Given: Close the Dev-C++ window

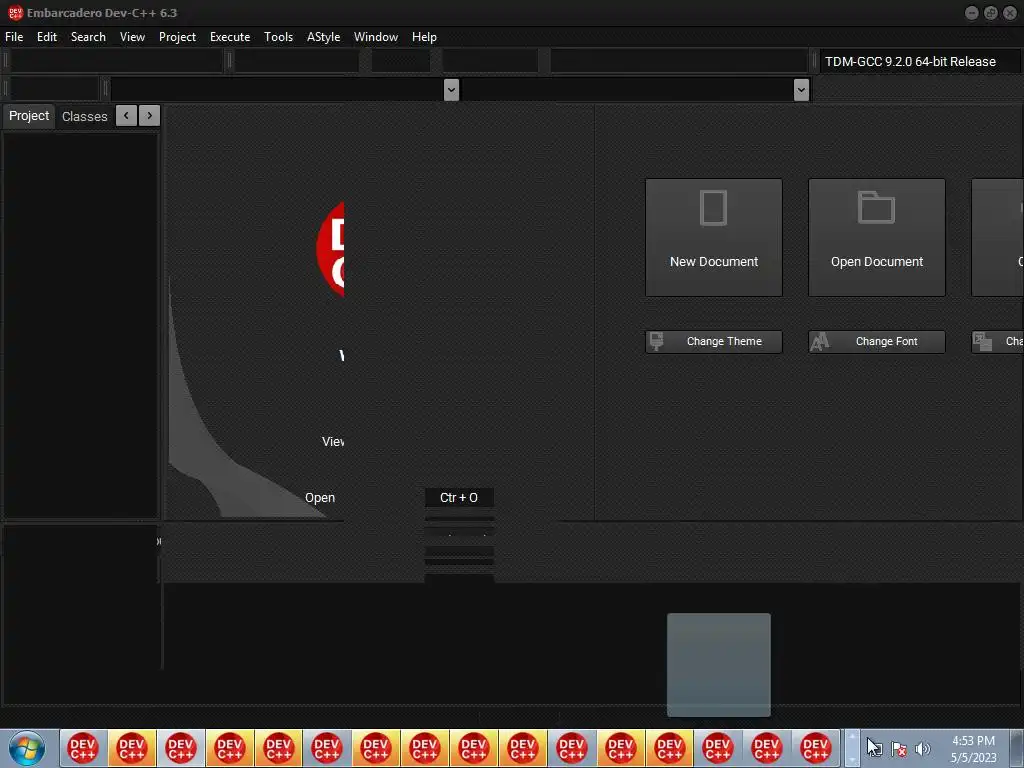Looking at the screenshot, I should [x=1010, y=13].
